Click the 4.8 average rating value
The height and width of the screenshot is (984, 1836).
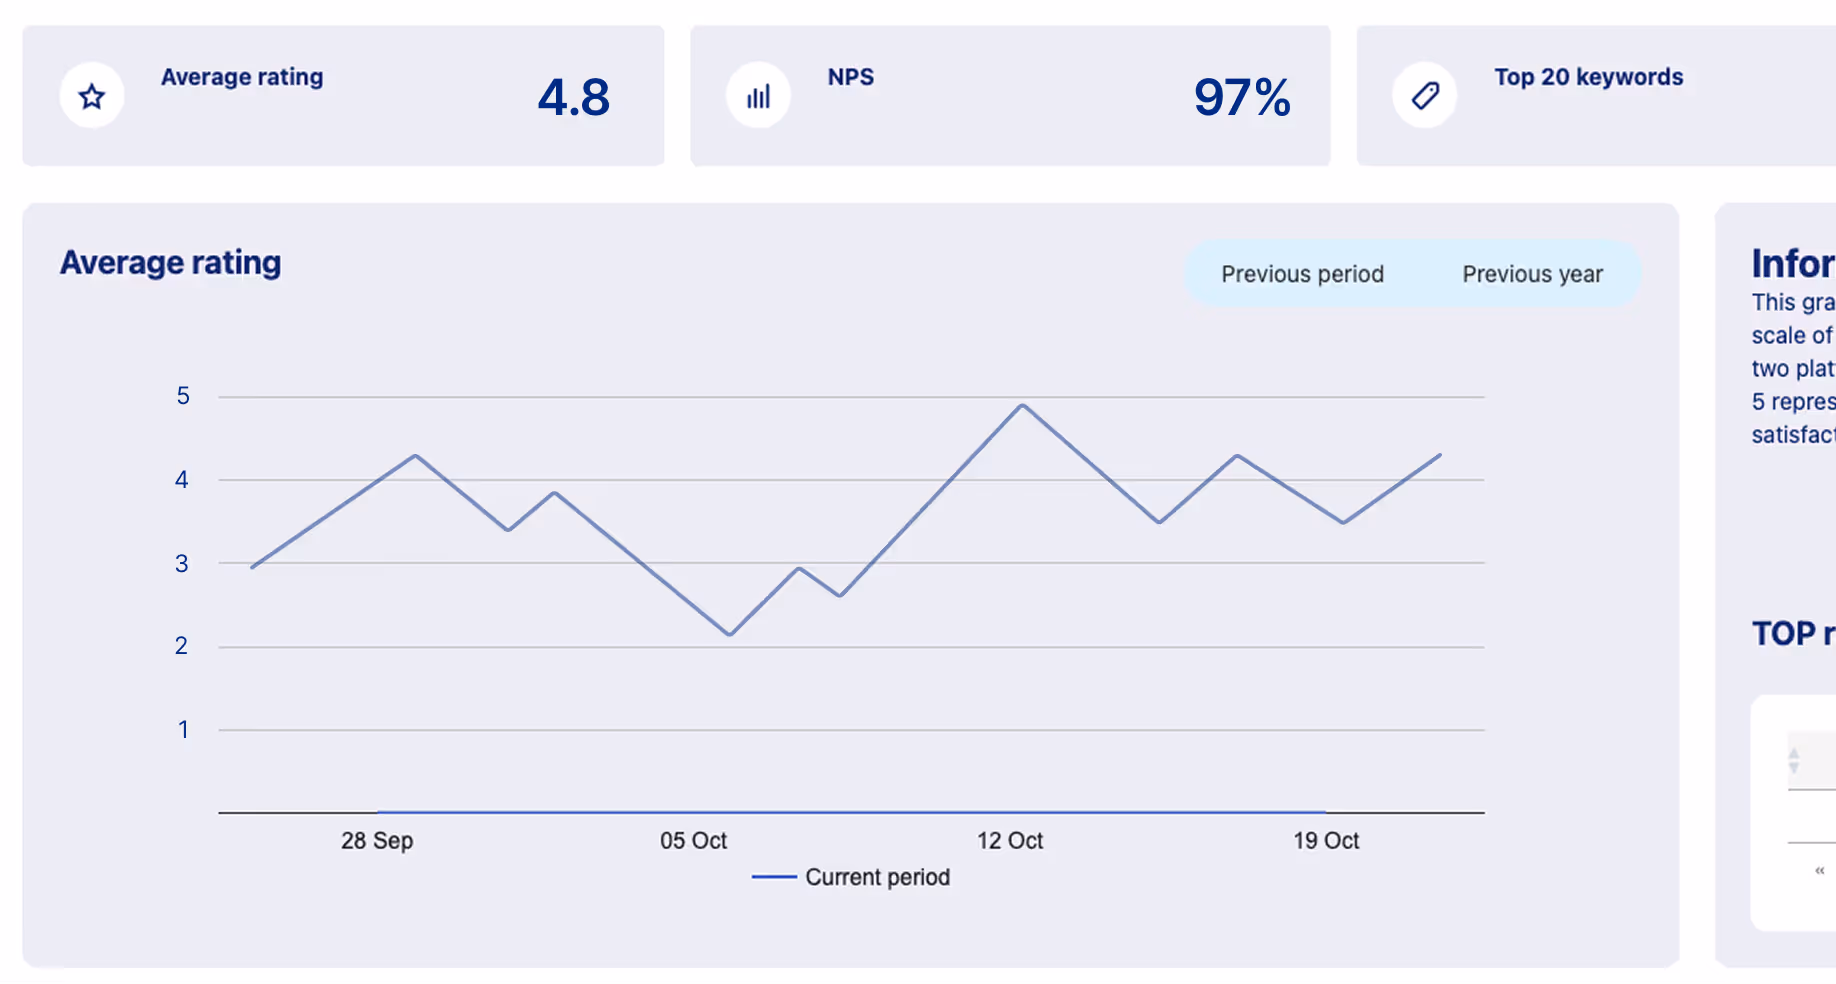coord(574,96)
